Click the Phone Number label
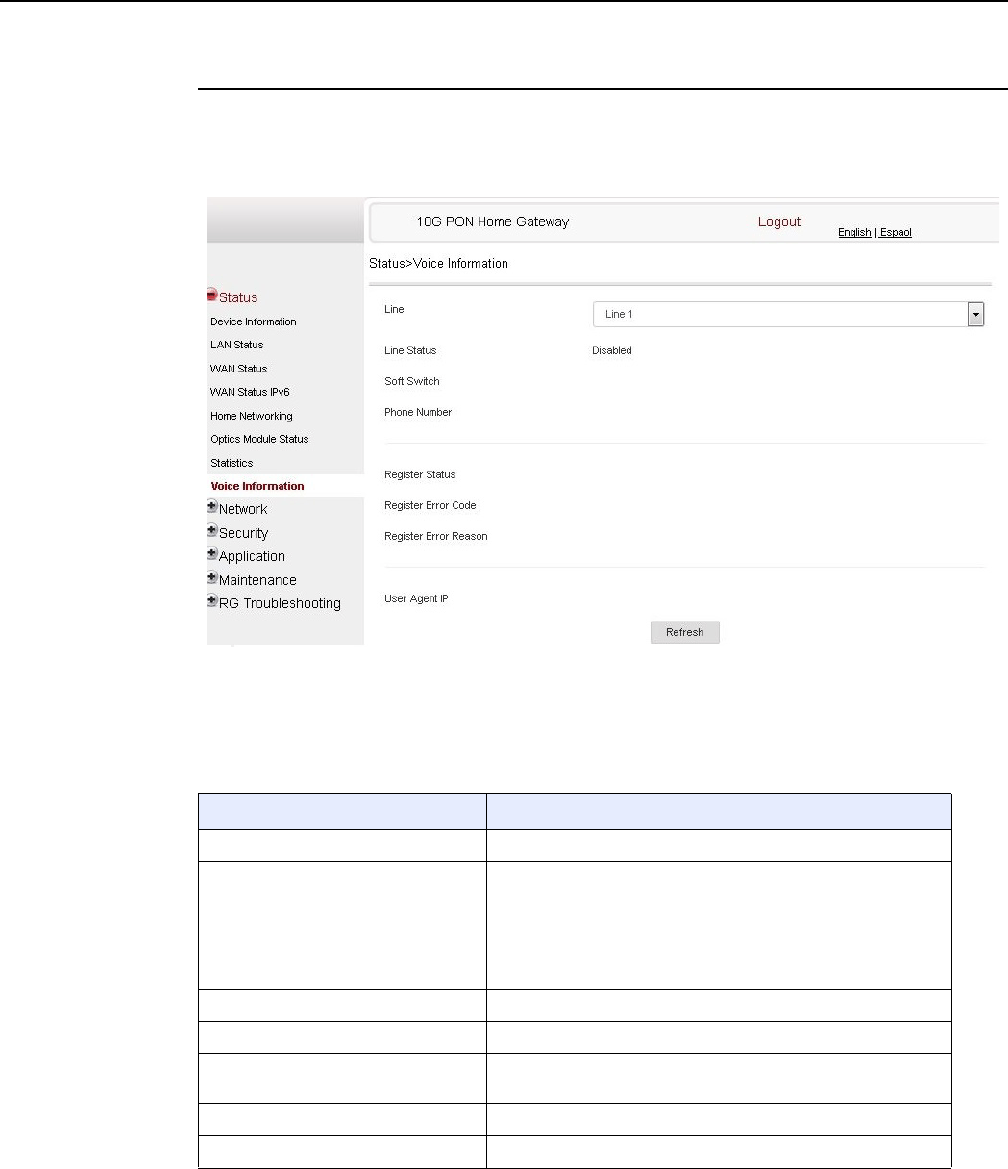 418,412
